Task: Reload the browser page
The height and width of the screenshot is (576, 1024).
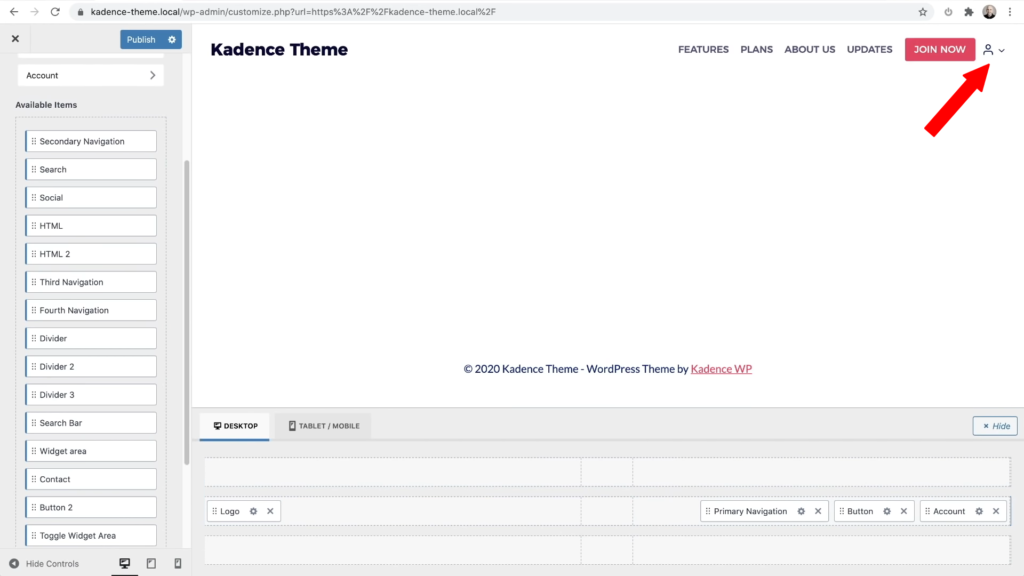Action: [x=56, y=12]
